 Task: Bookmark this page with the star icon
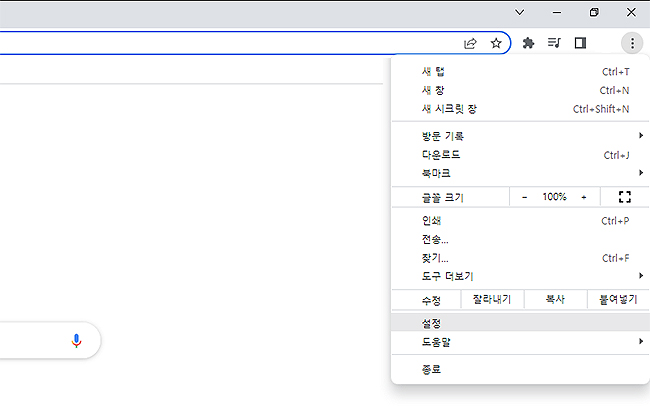(496, 43)
